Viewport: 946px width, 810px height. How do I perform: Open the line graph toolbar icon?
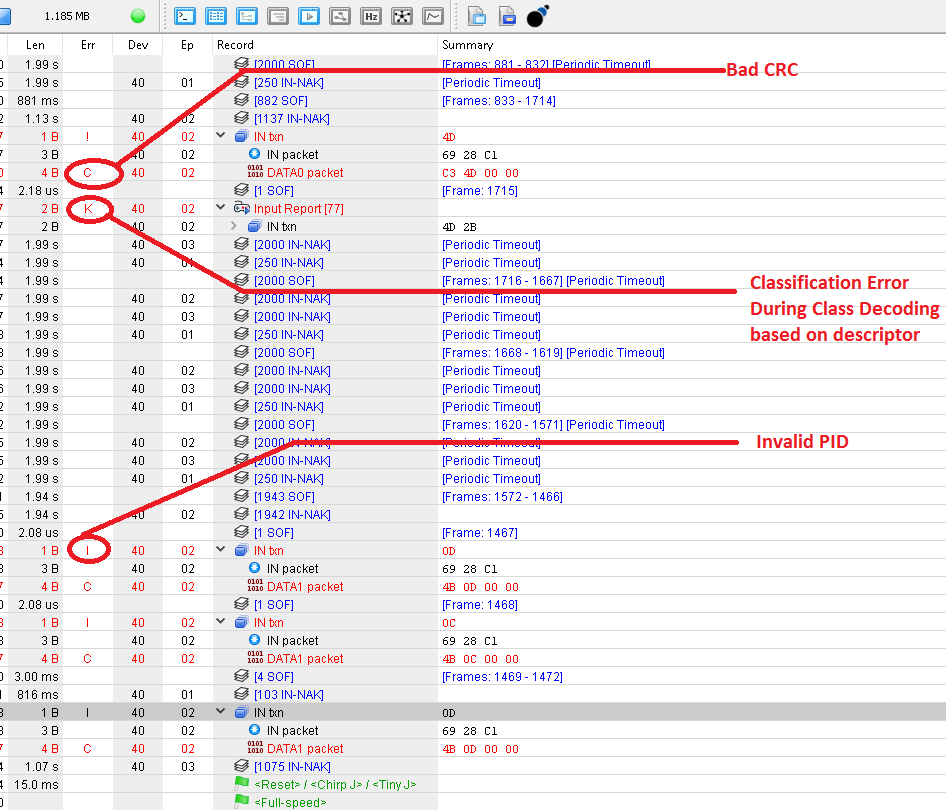point(433,16)
